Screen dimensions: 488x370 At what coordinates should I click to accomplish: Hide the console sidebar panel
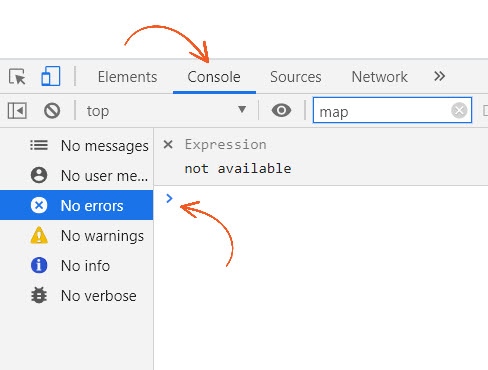pyautogui.click(x=17, y=111)
